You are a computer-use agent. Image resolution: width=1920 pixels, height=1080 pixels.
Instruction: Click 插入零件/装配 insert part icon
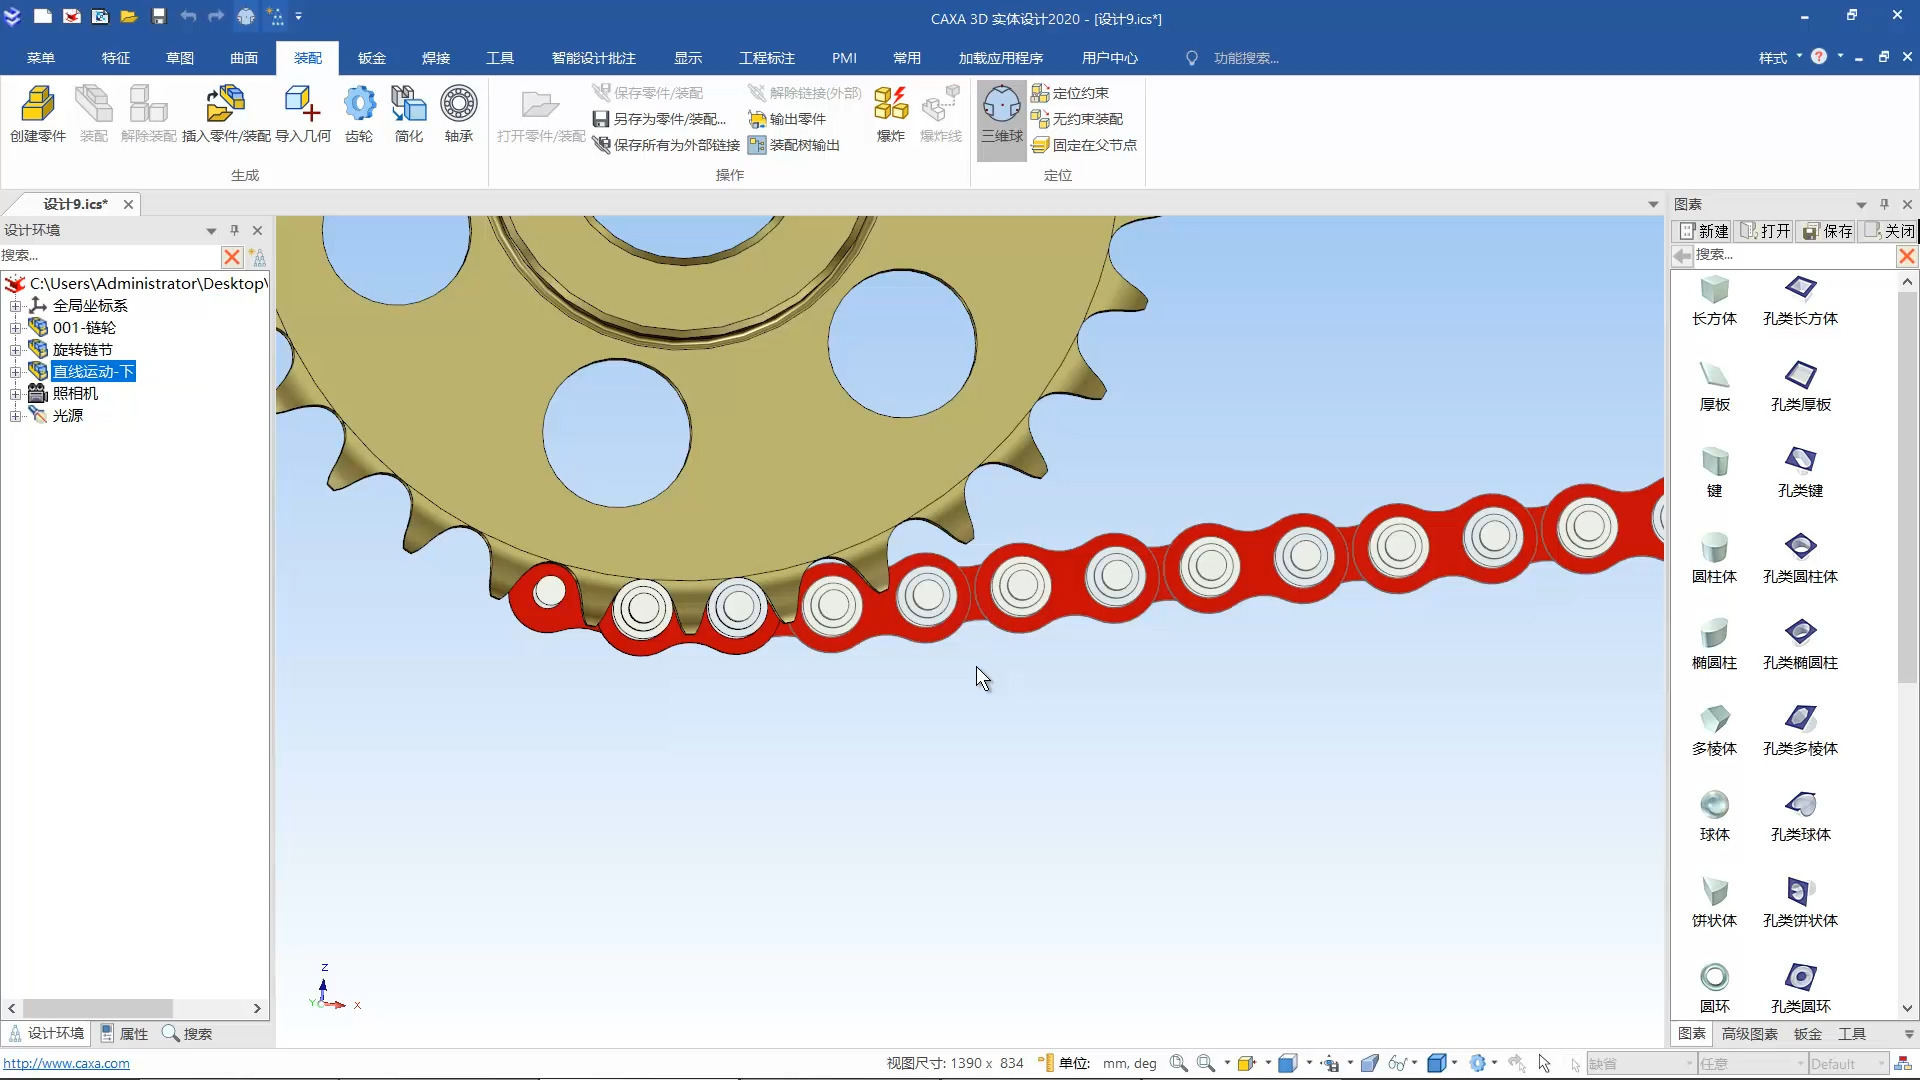(x=226, y=114)
